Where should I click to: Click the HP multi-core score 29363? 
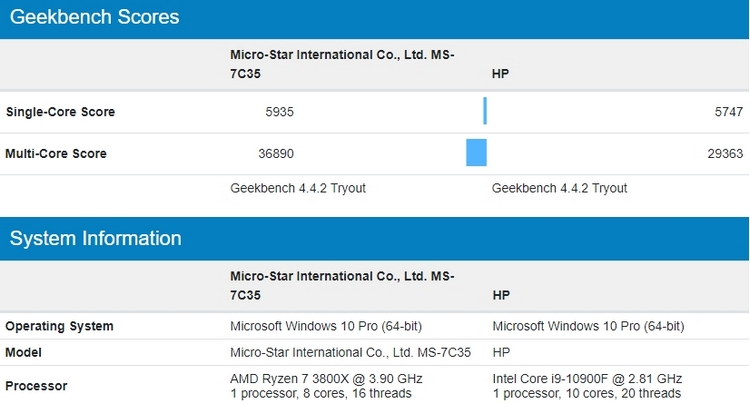725,153
